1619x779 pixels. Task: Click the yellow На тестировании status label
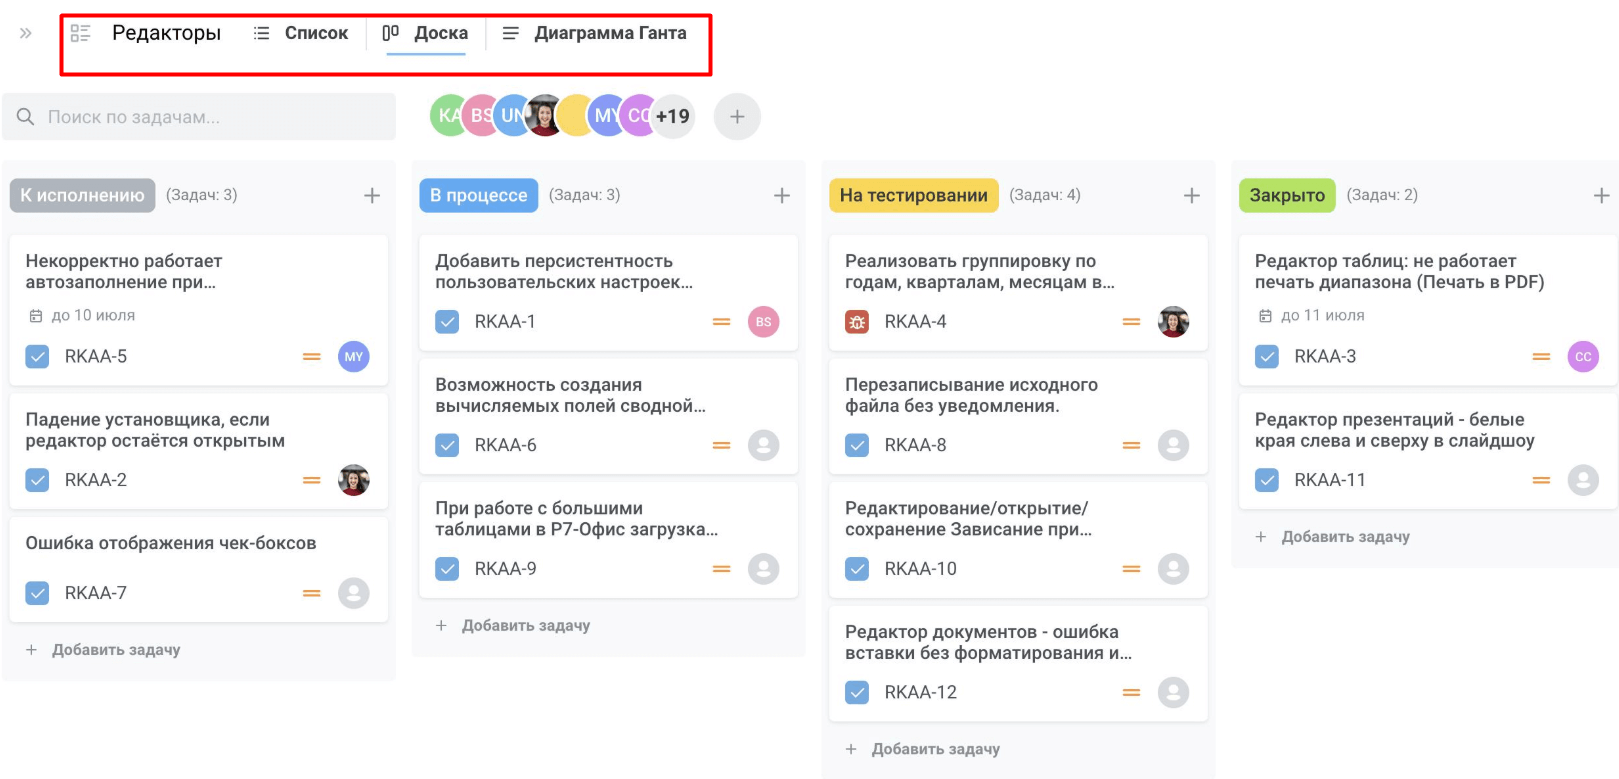coord(914,195)
